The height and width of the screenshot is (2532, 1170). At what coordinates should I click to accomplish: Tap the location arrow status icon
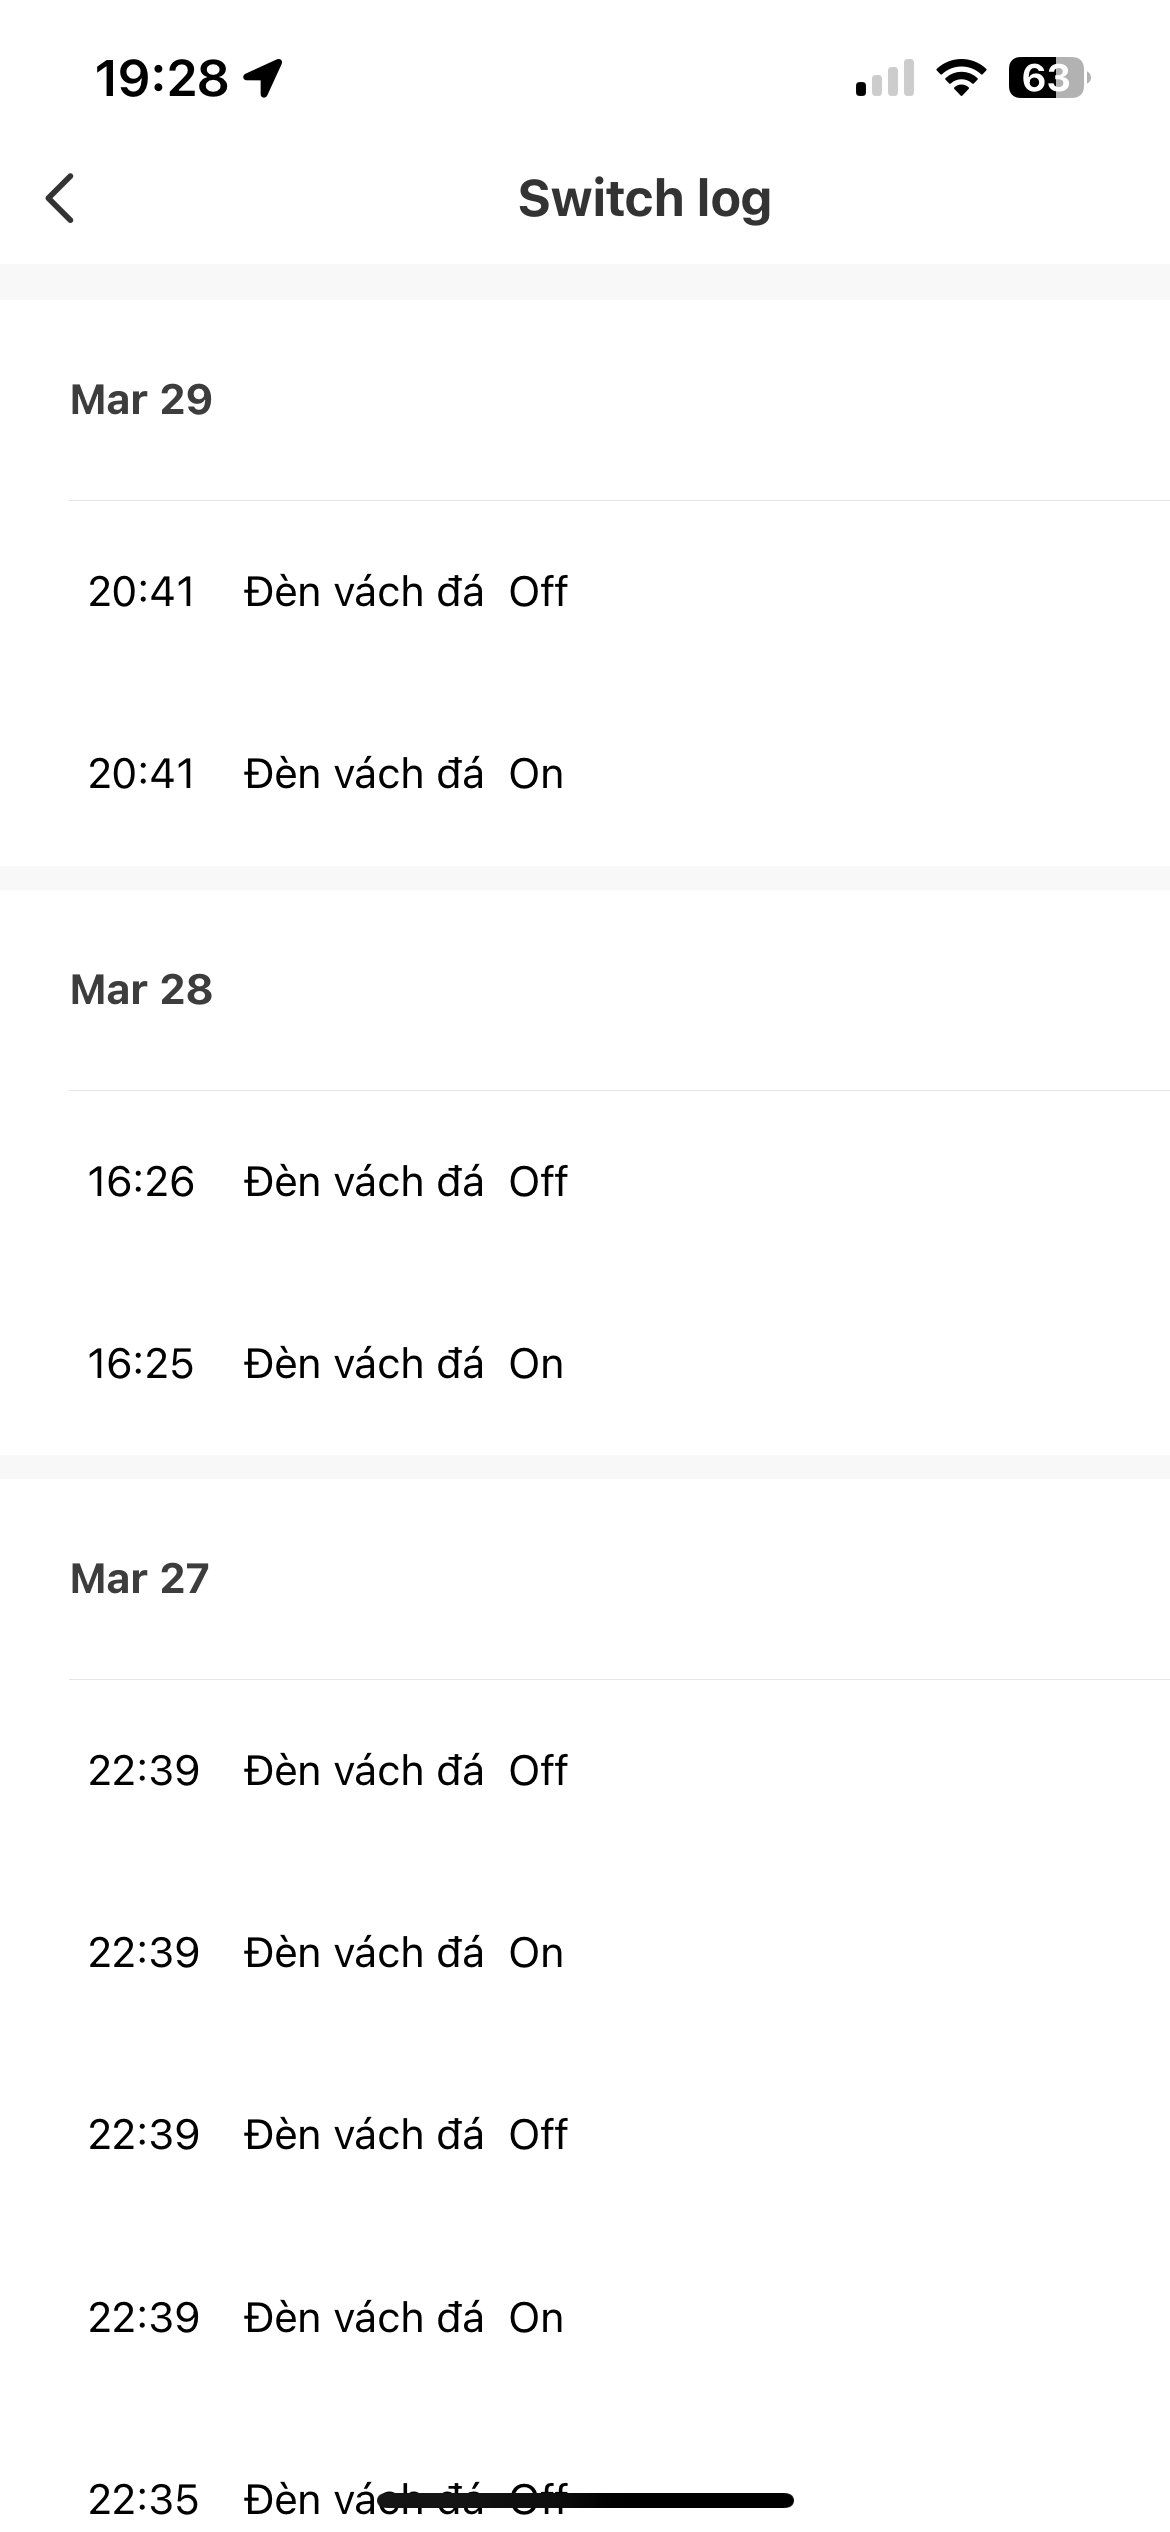coord(264,78)
